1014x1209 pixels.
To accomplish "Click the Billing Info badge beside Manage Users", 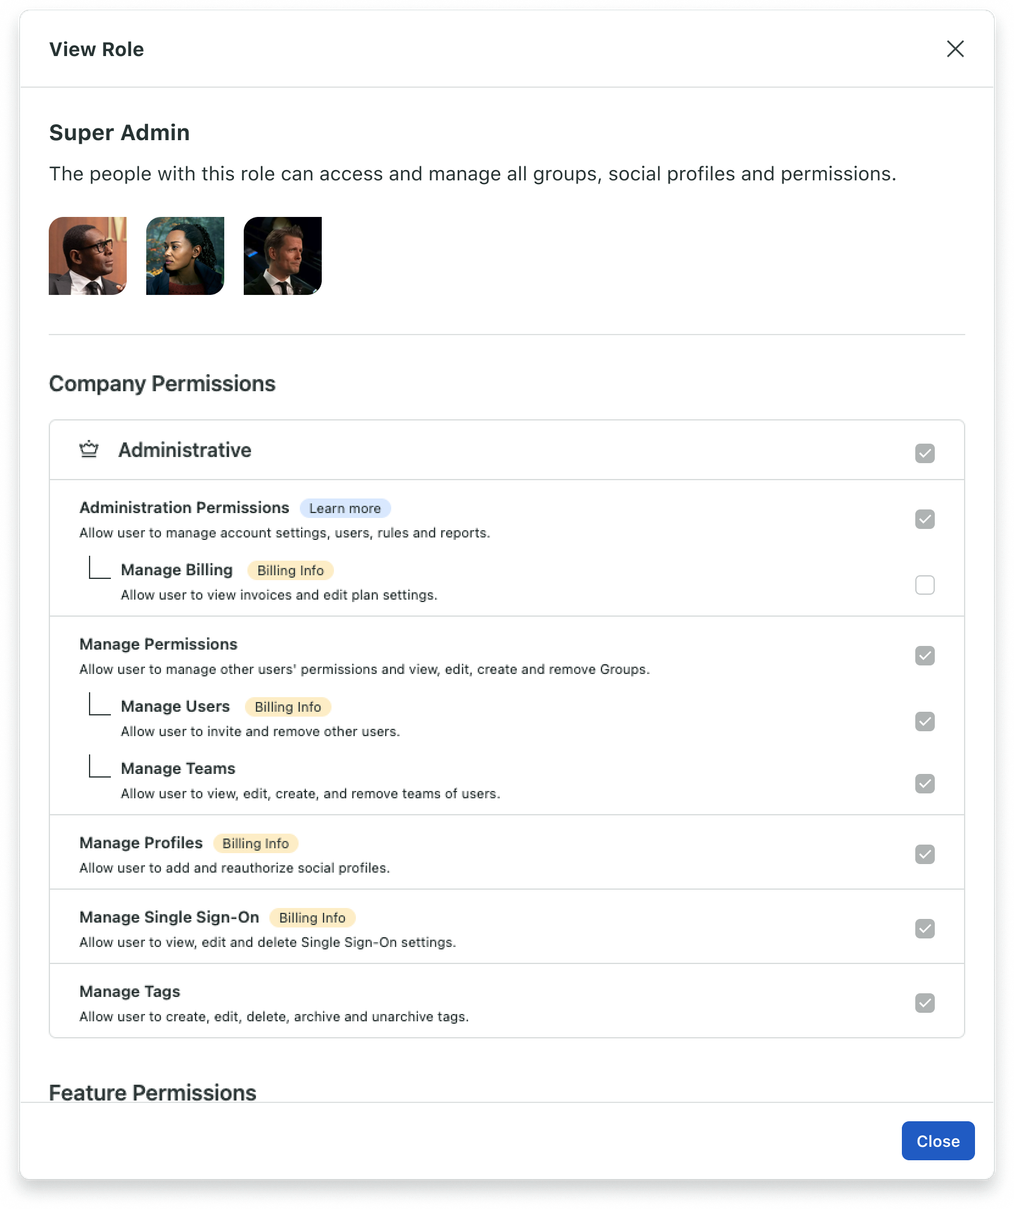I will point(288,706).
